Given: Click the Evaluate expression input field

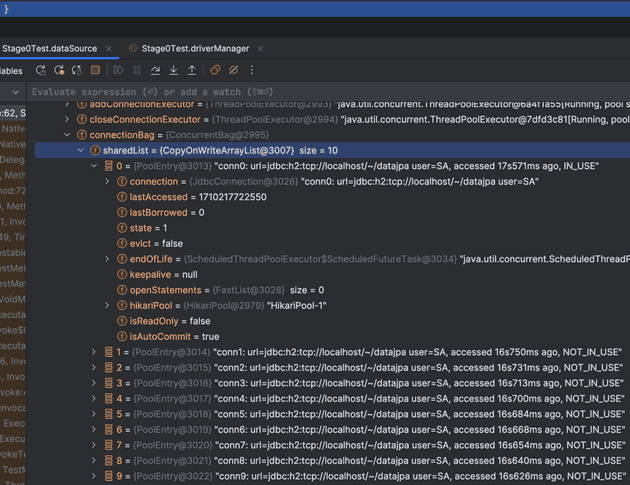Looking at the screenshot, I should click(329, 92).
